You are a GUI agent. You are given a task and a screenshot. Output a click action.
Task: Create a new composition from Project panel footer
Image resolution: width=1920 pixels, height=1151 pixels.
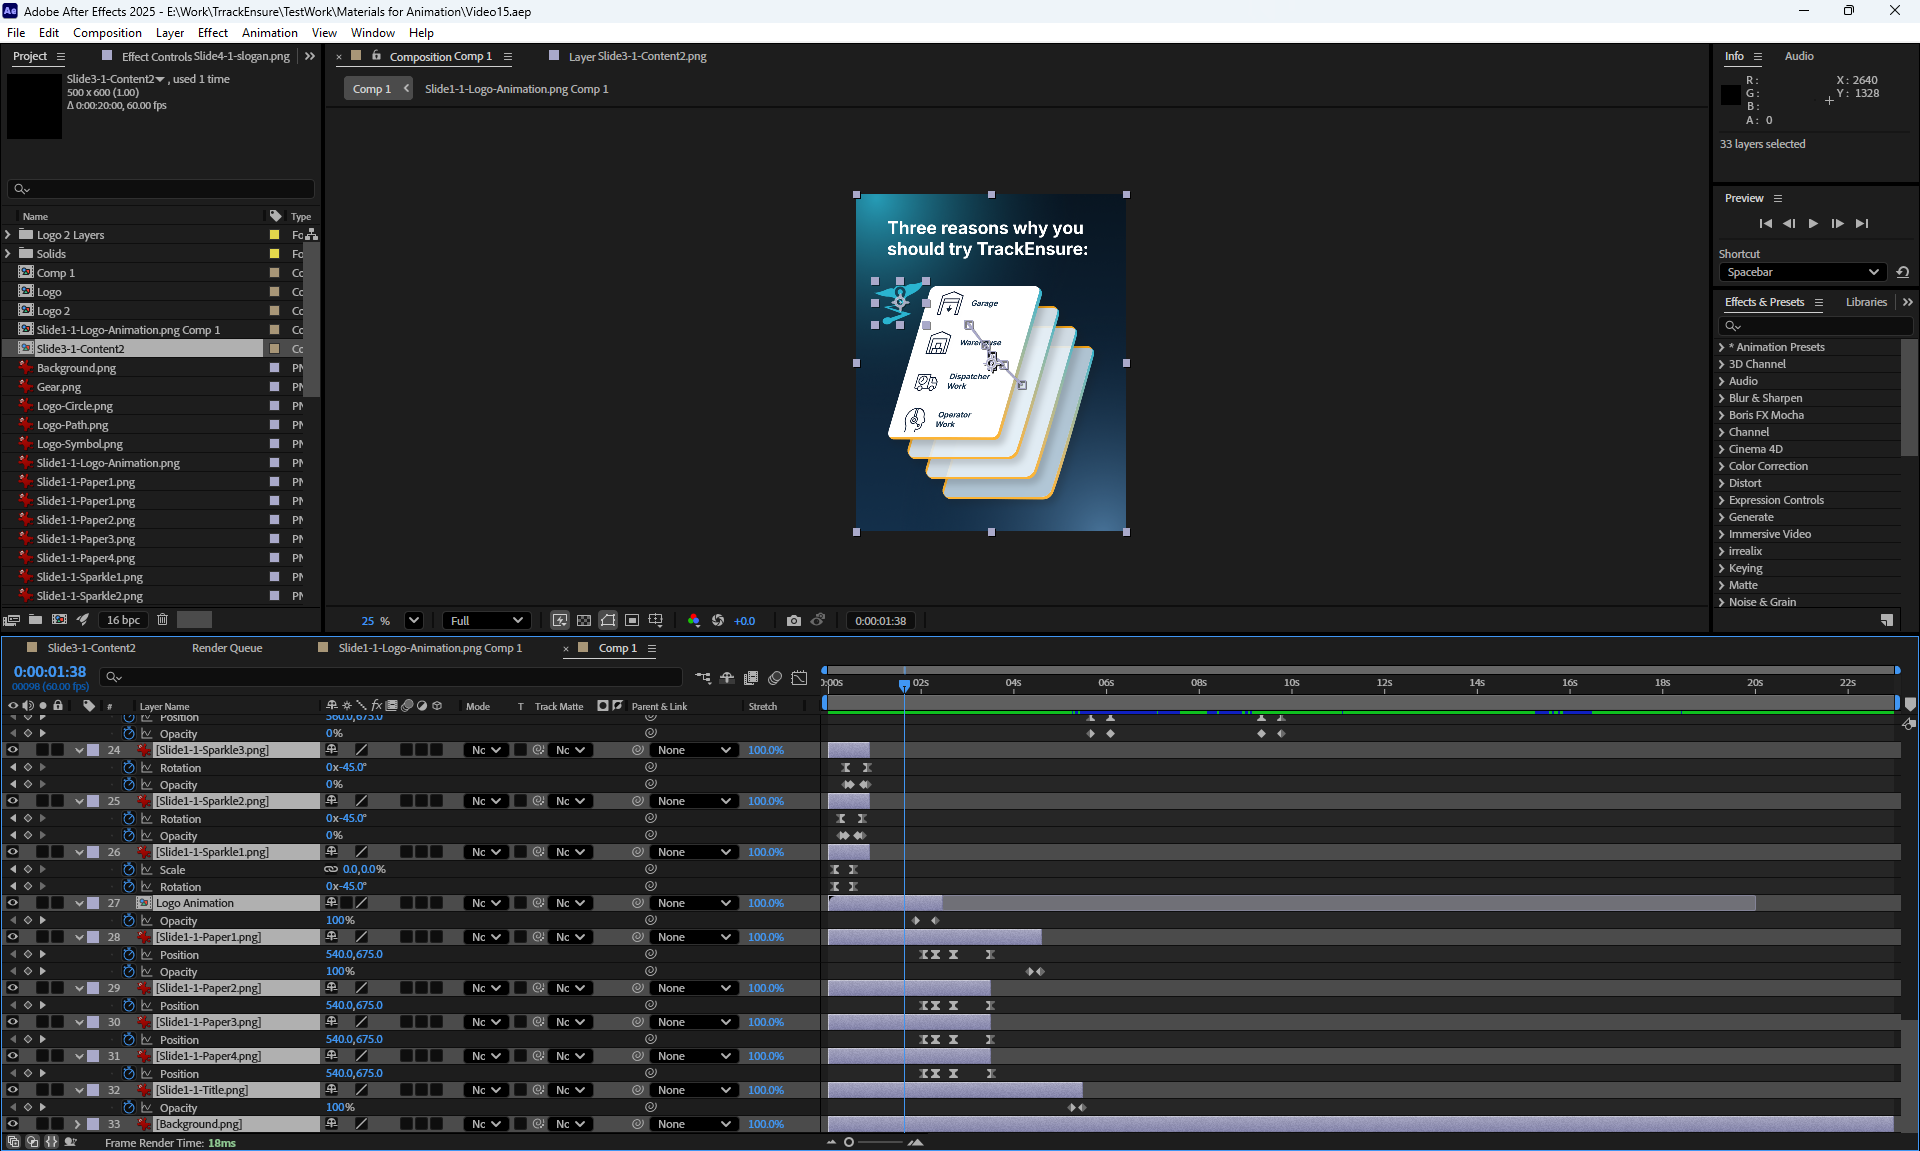60,620
